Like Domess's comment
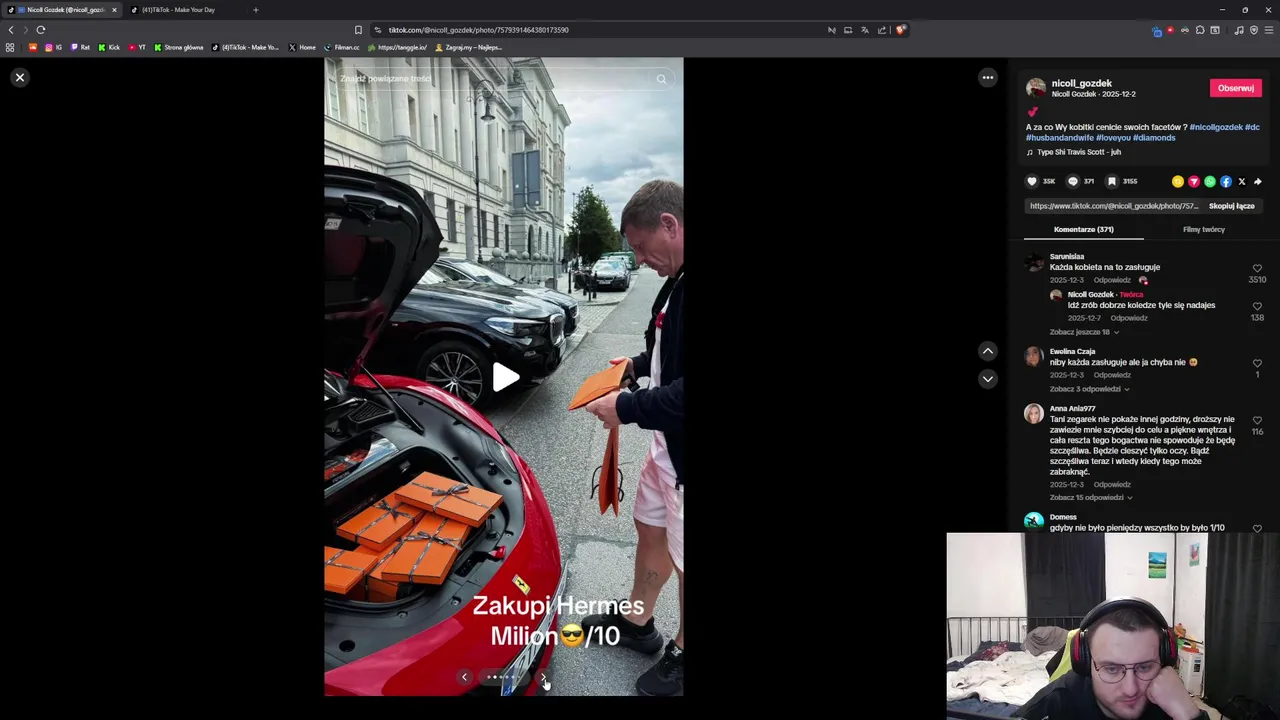Viewport: 1280px width, 720px height. (1257, 528)
